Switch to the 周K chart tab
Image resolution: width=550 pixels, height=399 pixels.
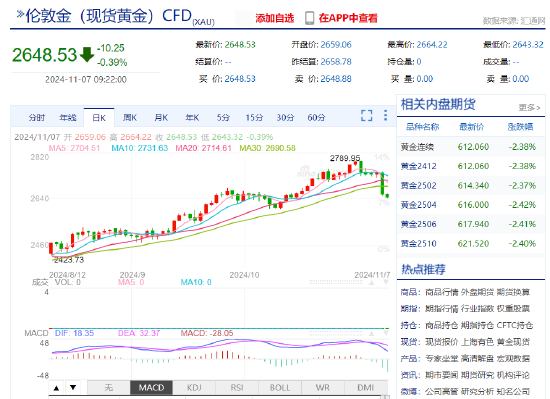click(x=130, y=117)
